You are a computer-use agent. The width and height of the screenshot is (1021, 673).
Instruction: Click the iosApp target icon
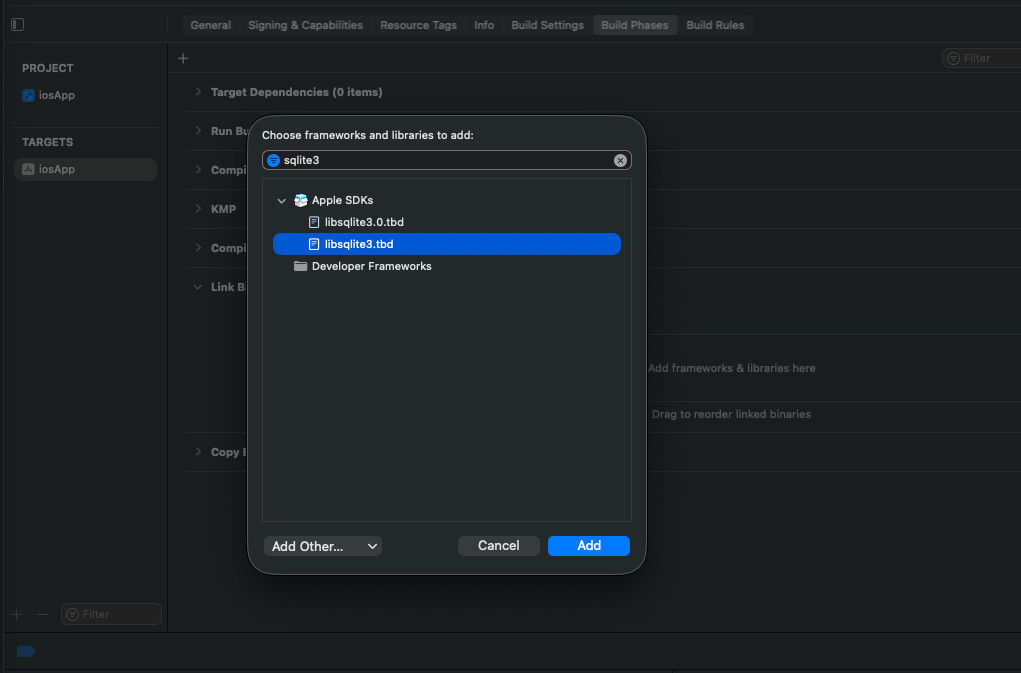coord(29,169)
